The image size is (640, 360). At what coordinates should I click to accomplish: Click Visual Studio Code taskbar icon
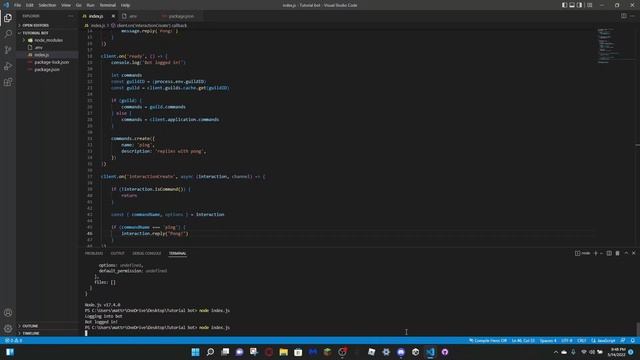click(430, 352)
